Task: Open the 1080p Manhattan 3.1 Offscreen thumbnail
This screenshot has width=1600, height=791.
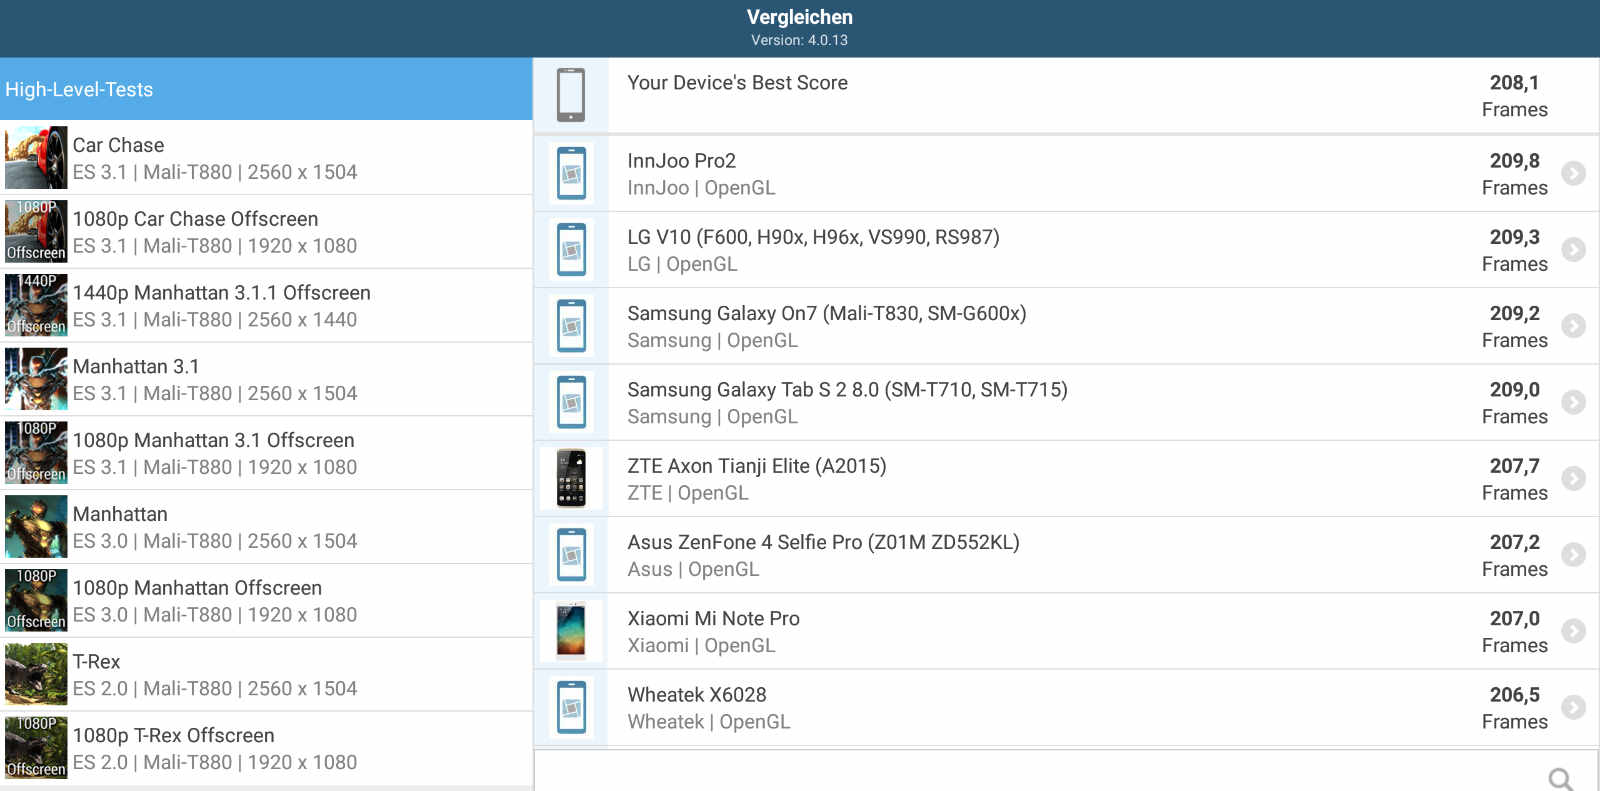Action: pyautogui.click(x=36, y=453)
